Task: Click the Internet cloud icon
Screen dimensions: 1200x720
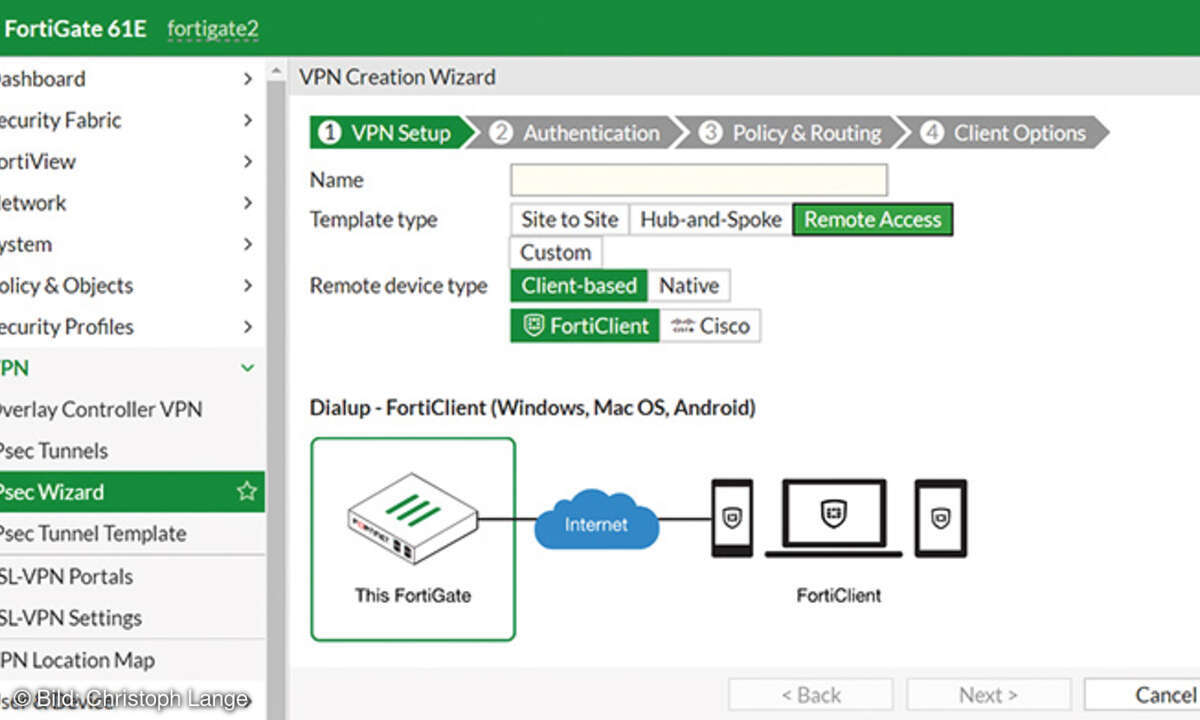Action: point(597,520)
